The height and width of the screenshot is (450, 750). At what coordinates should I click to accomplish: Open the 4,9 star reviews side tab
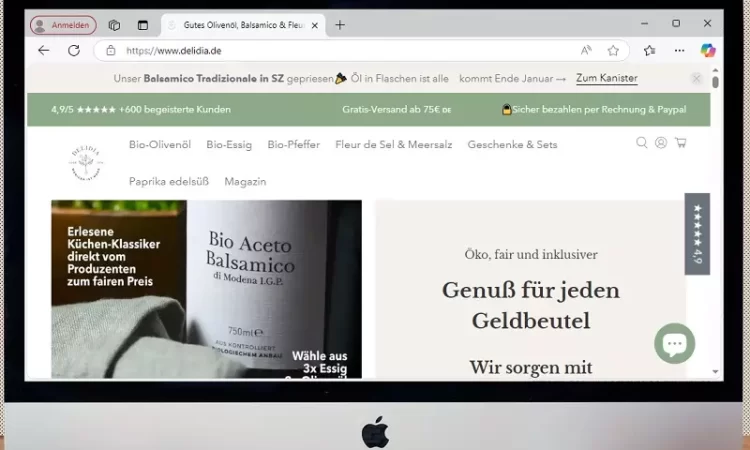(x=697, y=234)
